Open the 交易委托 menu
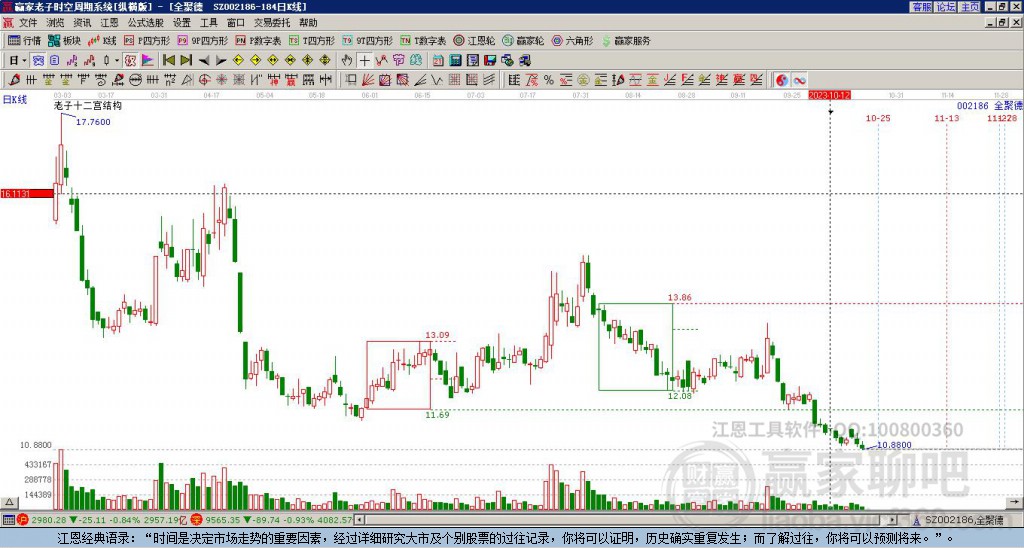Image resolution: width=1024 pixels, height=548 pixels. 272,23
